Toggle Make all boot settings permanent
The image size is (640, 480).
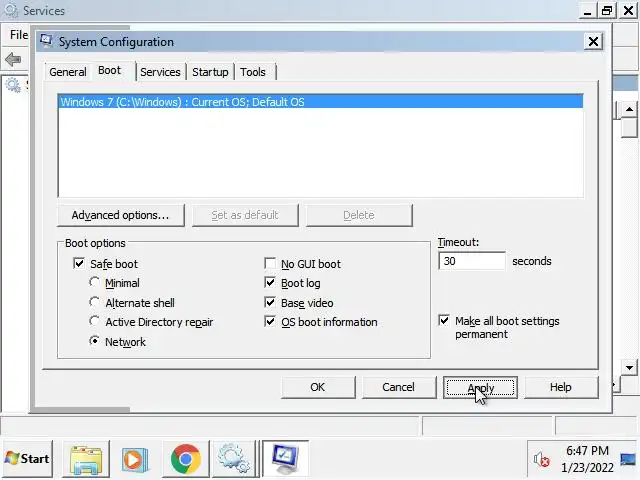coord(444,320)
